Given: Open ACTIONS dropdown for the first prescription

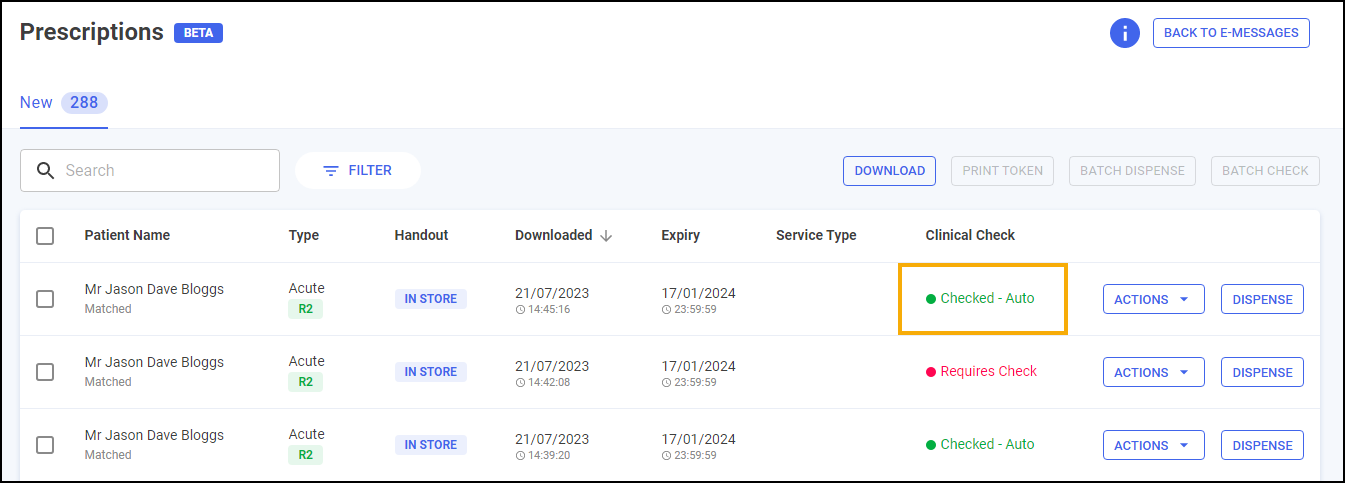Looking at the screenshot, I should click(1153, 299).
